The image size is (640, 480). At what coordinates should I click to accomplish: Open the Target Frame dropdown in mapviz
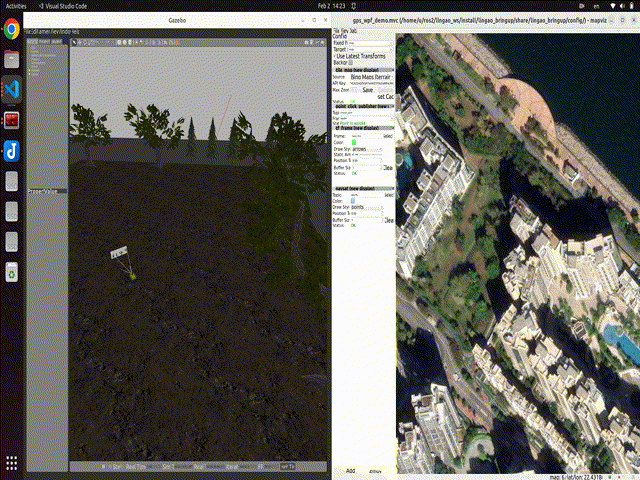(x=371, y=49)
